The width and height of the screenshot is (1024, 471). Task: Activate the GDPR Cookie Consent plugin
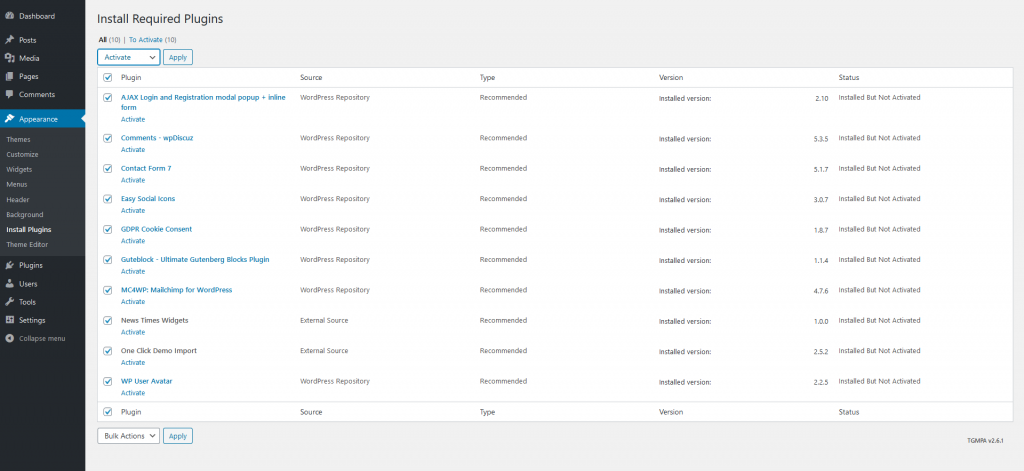pos(133,240)
